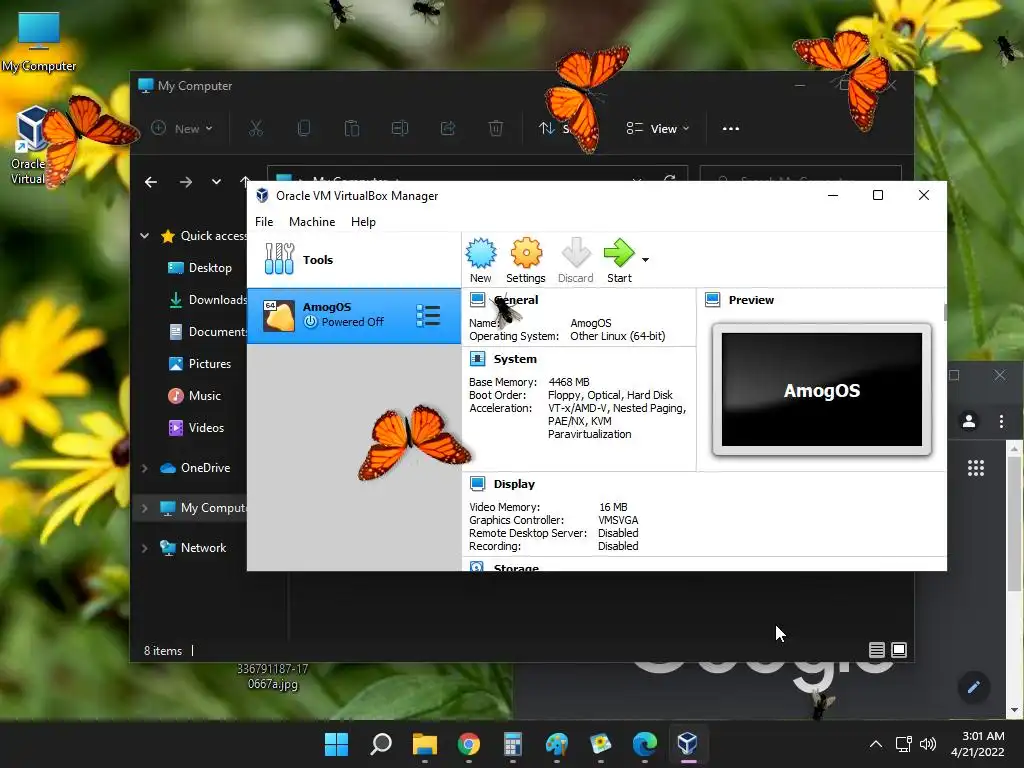Click Customize pencil button in Chrome page
This screenshot has width=1024, height=768.
point(974,687)
